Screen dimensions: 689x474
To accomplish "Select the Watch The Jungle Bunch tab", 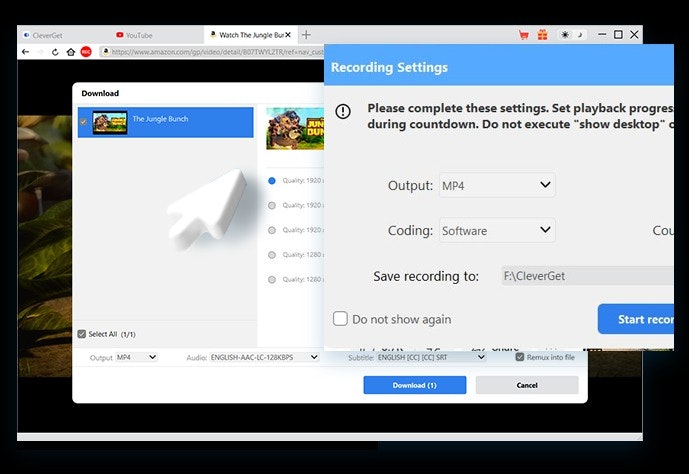I will [x=251, y=35].
